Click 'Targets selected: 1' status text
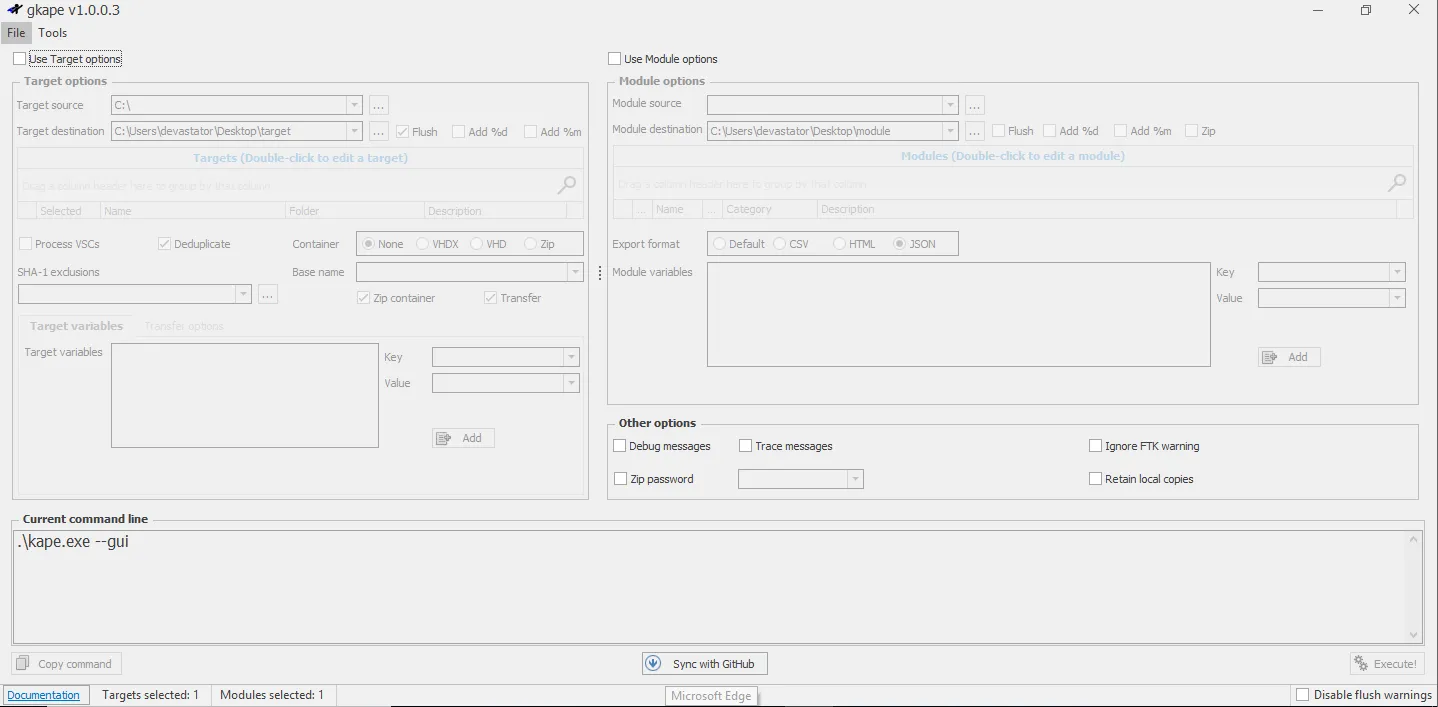Viewport: 1438px width, 707px height. click(x=150, y=695)
